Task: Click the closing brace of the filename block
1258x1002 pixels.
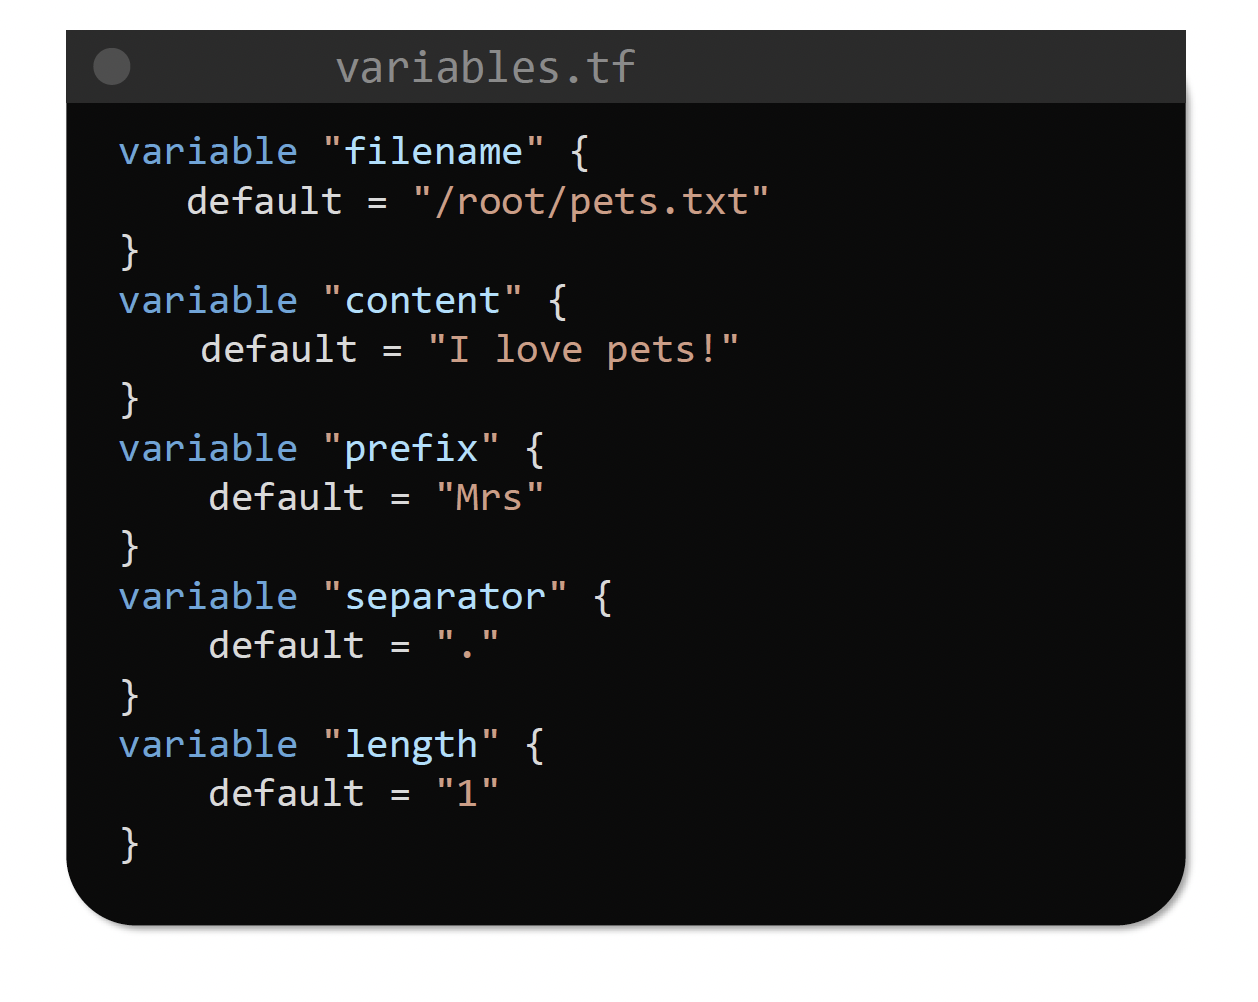Action: coord(129,251)
